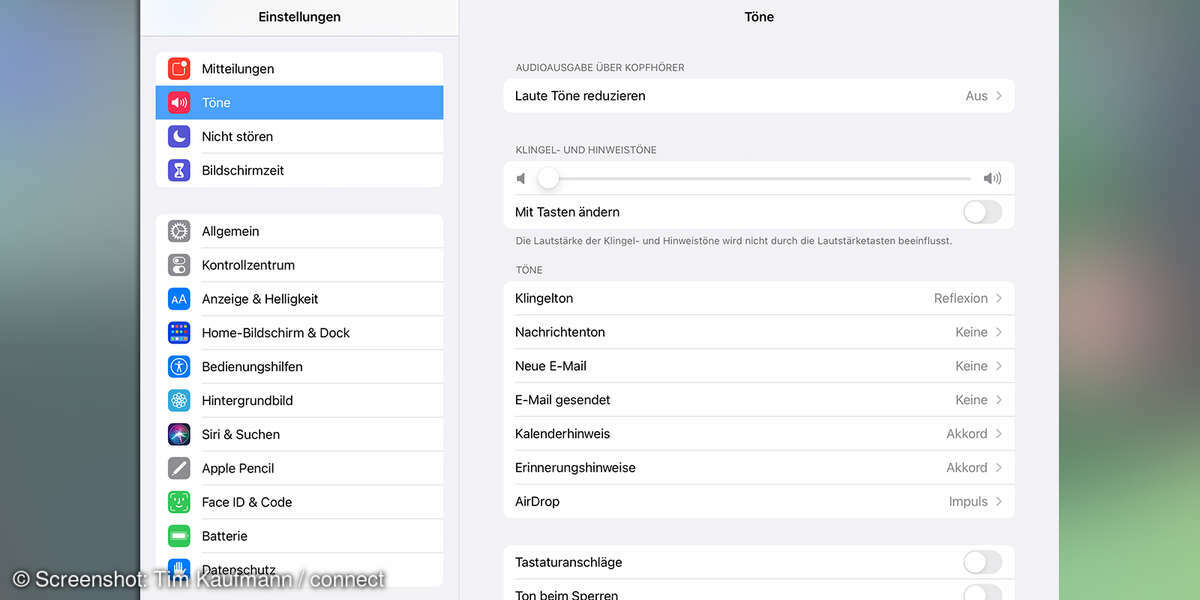
Task: Open Face ID & Code settings
Action: point(299,502)
